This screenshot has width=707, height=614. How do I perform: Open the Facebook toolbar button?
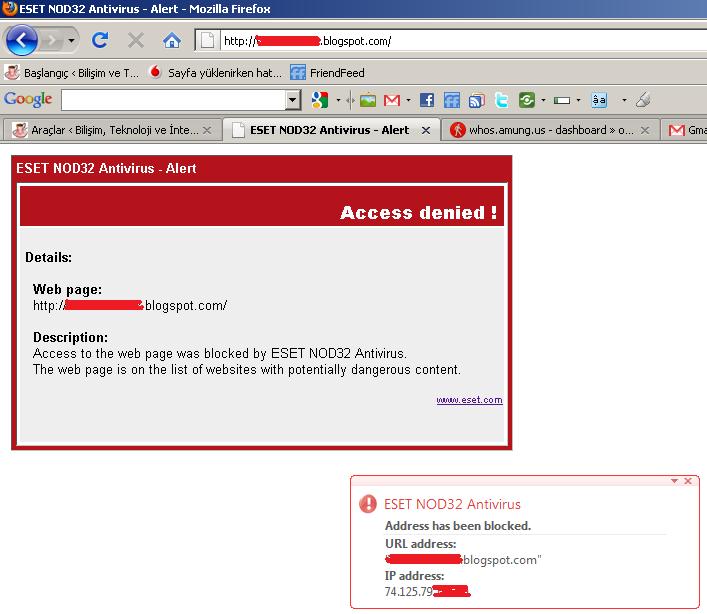[x=427, y=100]
